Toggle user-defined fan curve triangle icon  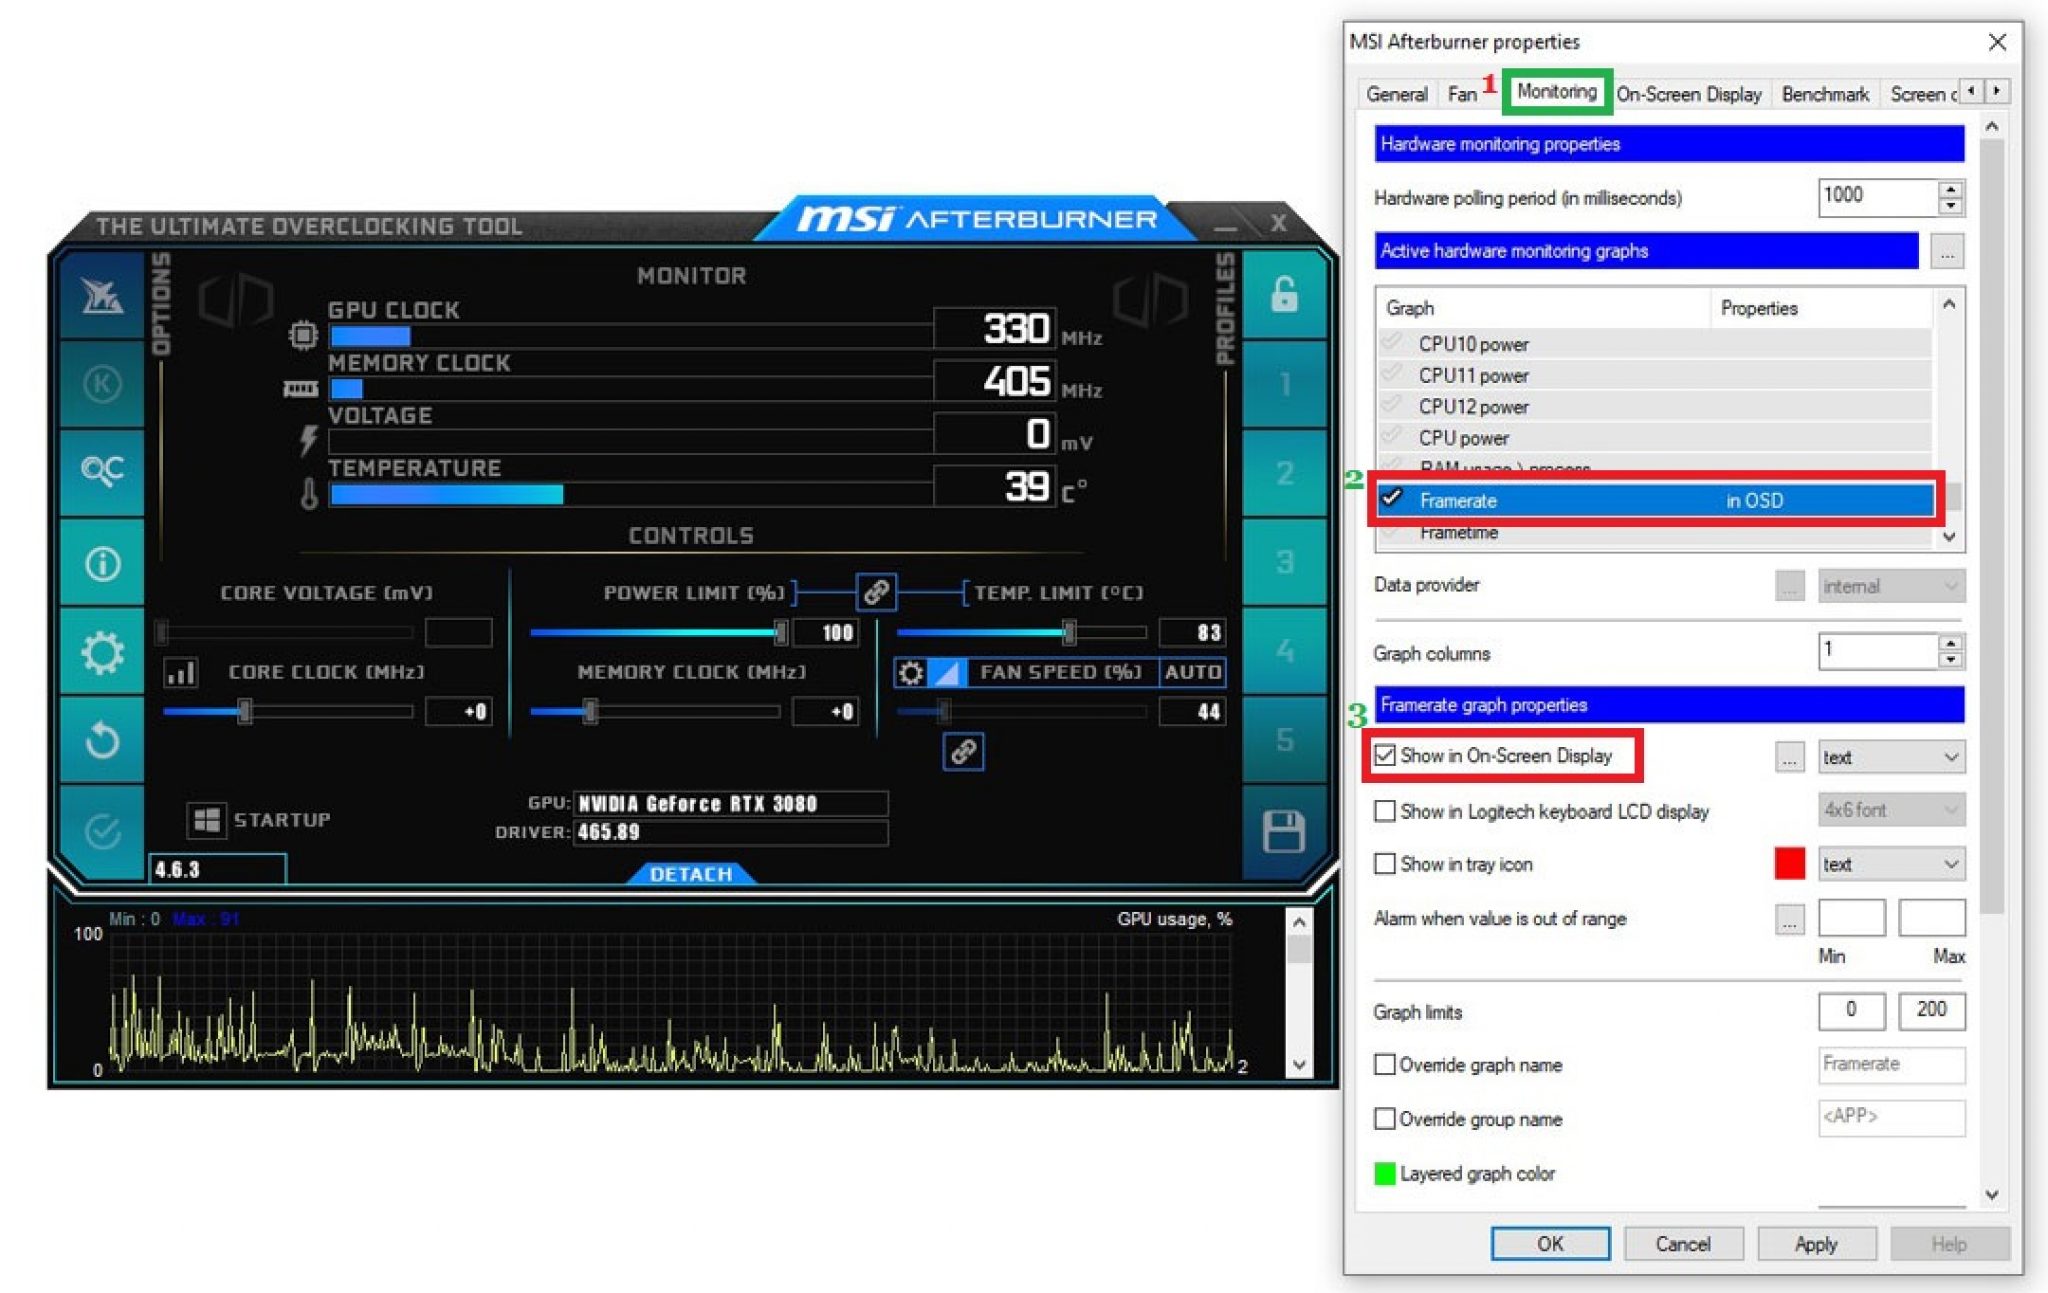point(947,672)
